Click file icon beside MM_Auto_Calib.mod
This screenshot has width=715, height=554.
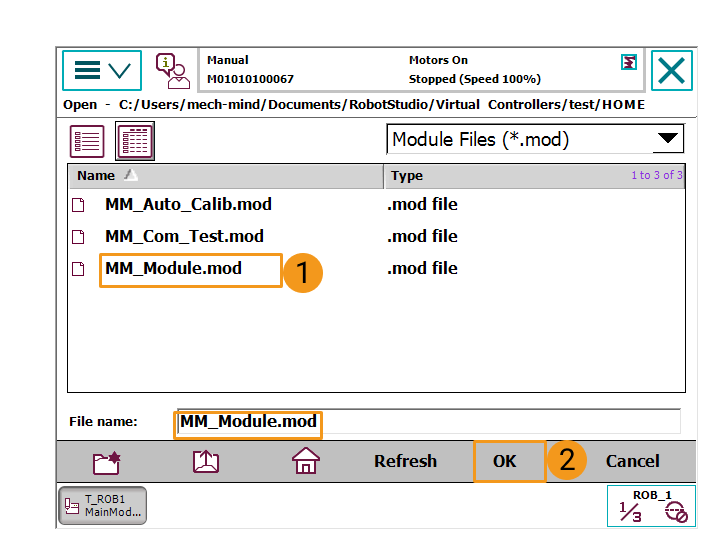point(78,205)
